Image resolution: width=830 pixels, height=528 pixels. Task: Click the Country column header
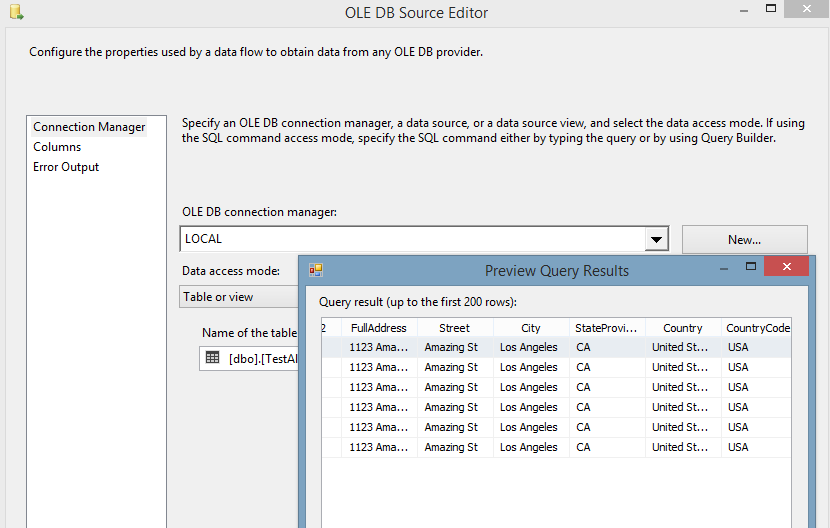click(683, 328)
